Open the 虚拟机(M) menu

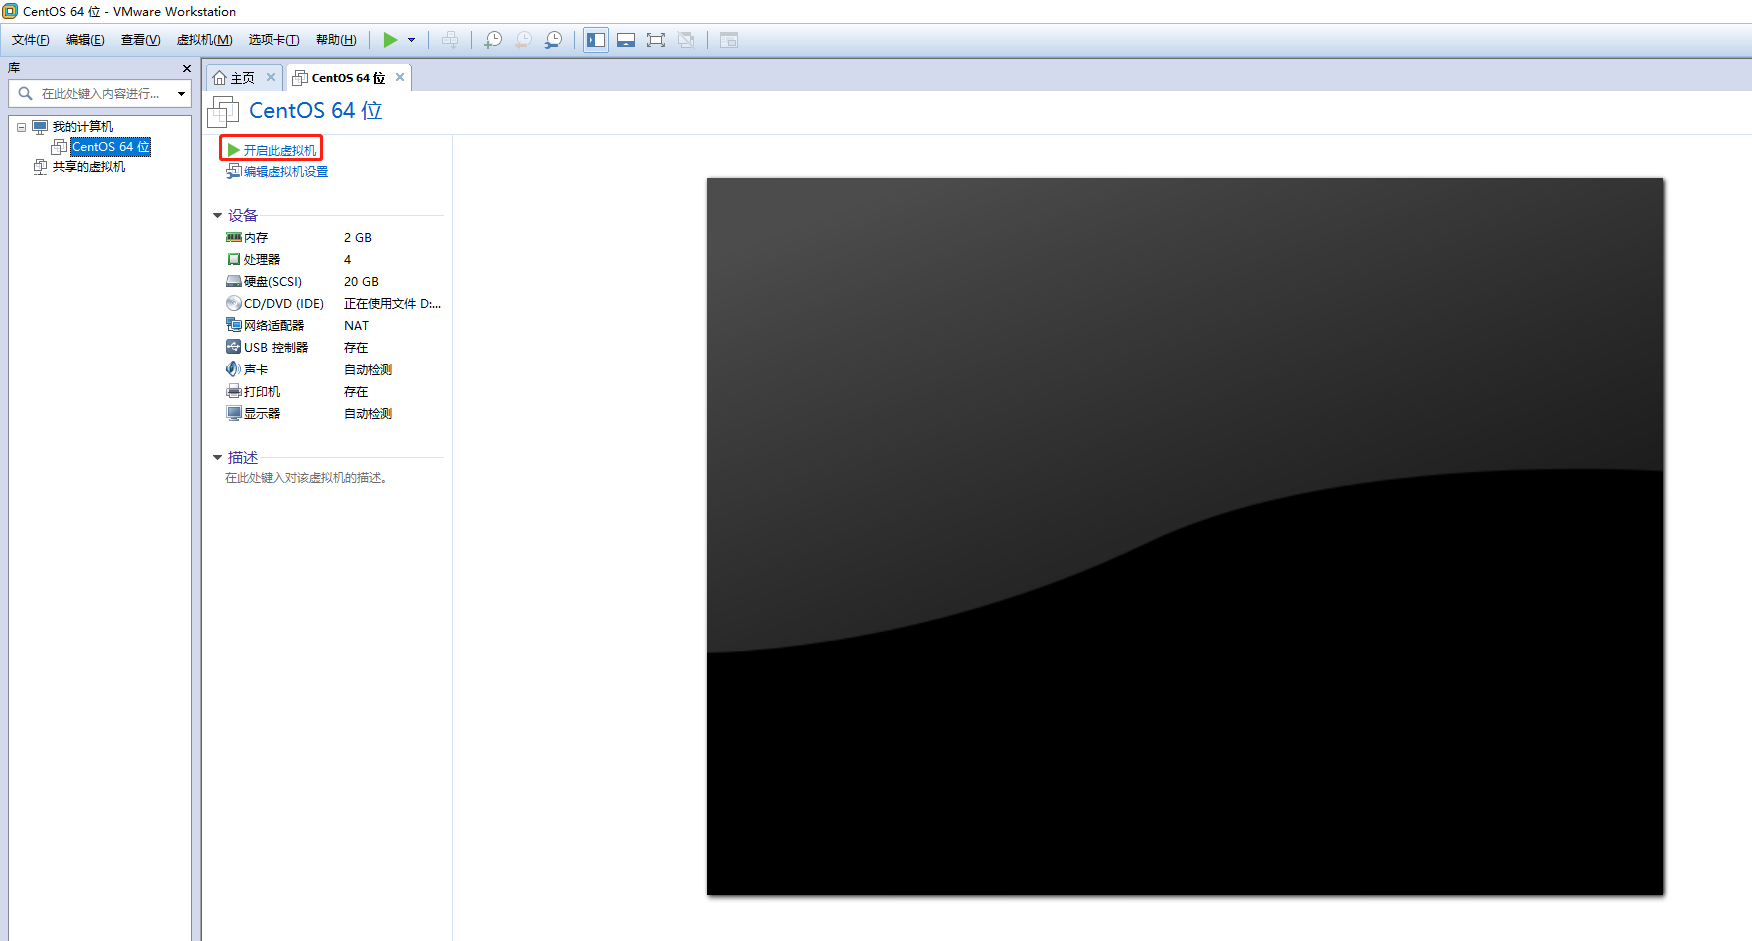(205, 40)
